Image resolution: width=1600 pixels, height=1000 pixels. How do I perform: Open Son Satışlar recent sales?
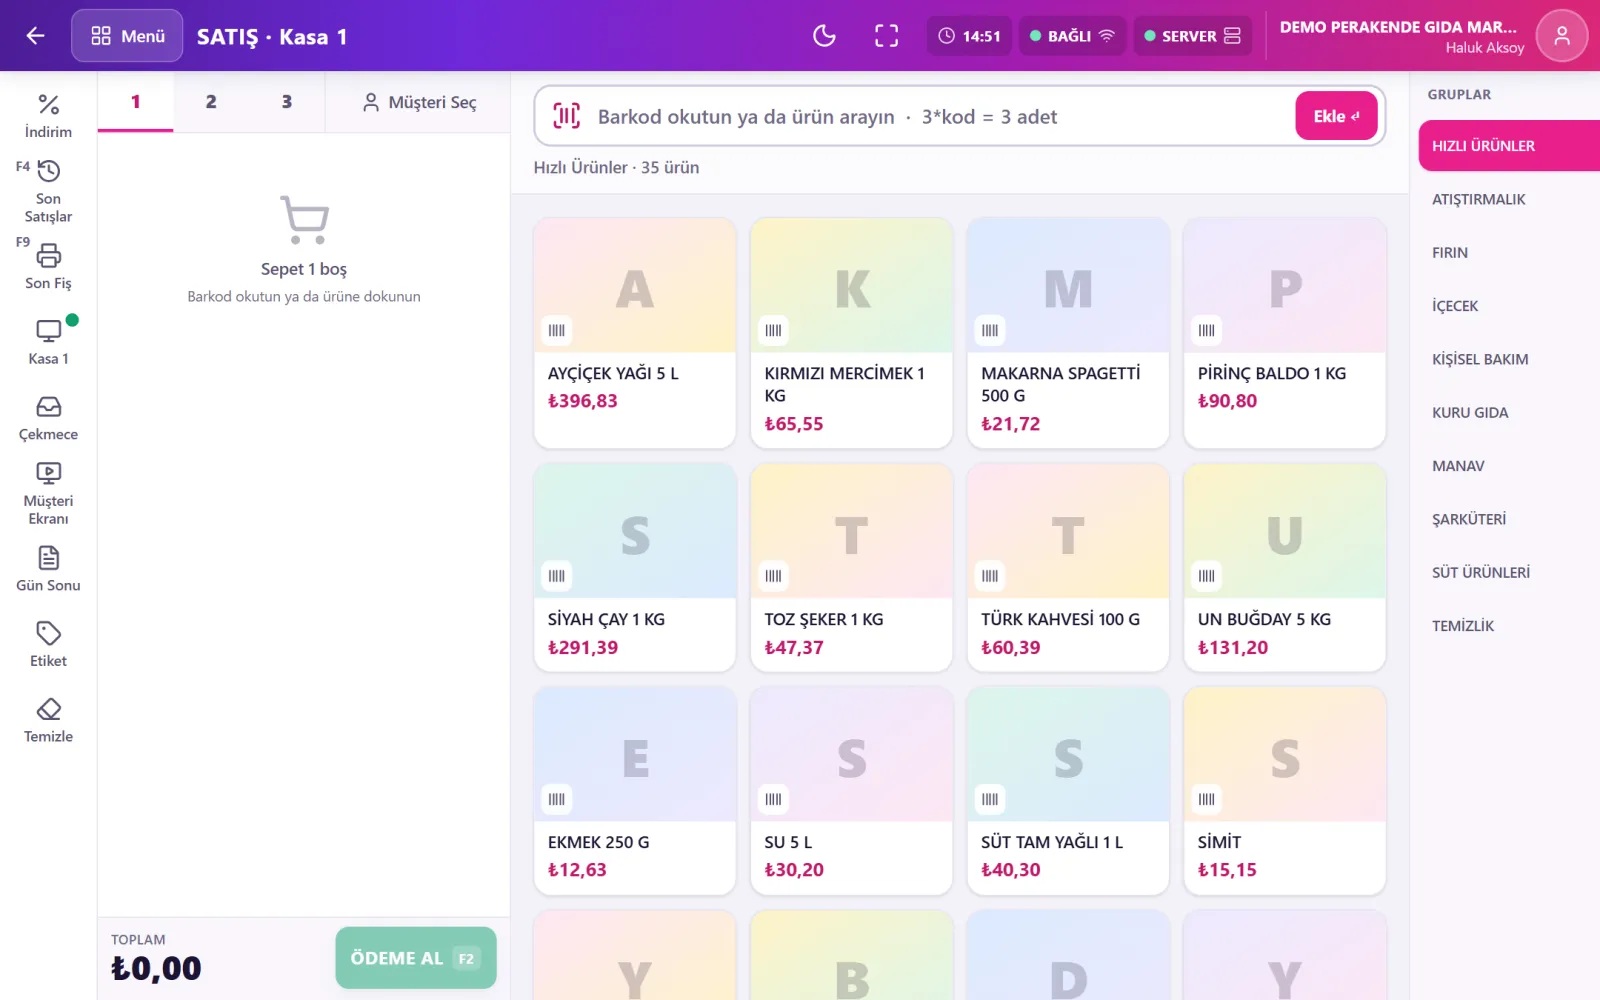click(x=48, y=191)
